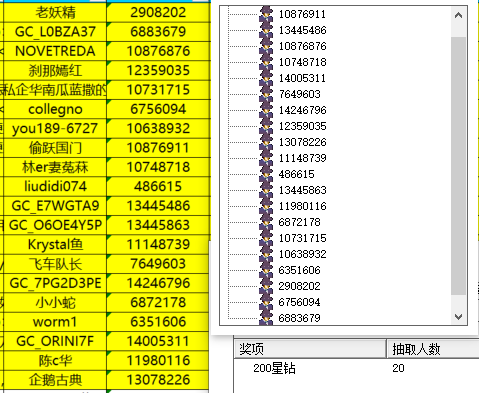Click the user icon beside 6351606 in list

266,270
